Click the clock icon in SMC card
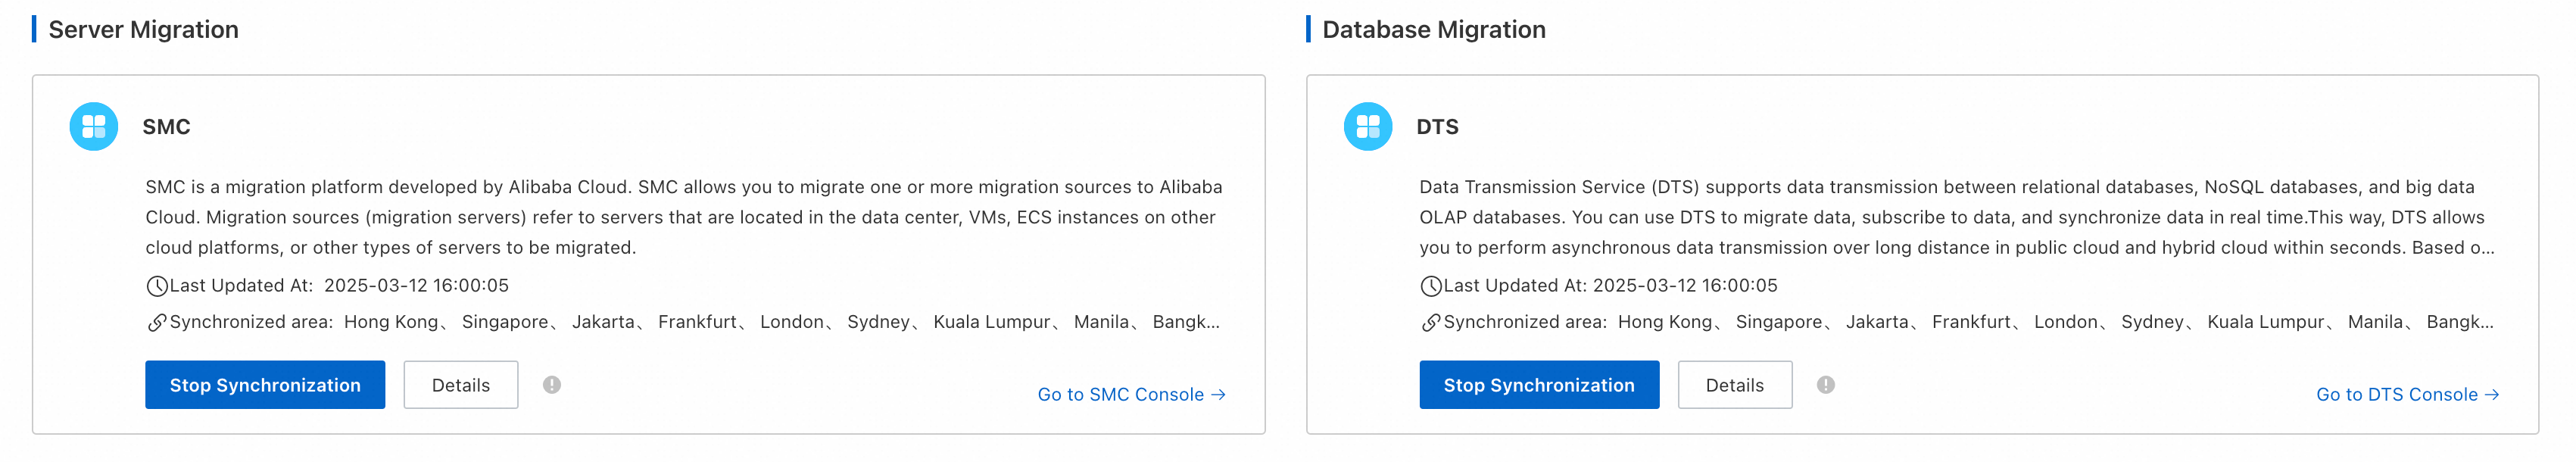This screenshot has width=2576, height=462. (x=156, y=287)
